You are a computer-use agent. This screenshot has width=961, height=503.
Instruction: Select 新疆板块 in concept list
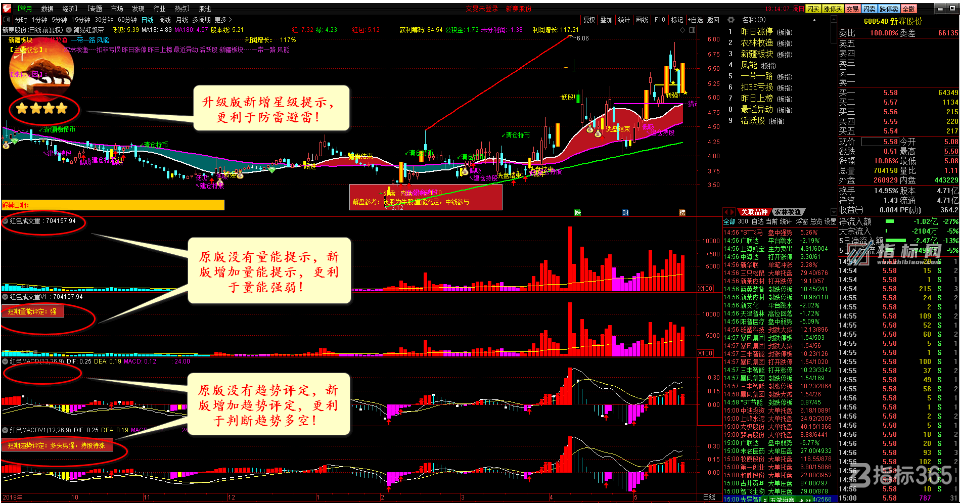pos(757,54)
